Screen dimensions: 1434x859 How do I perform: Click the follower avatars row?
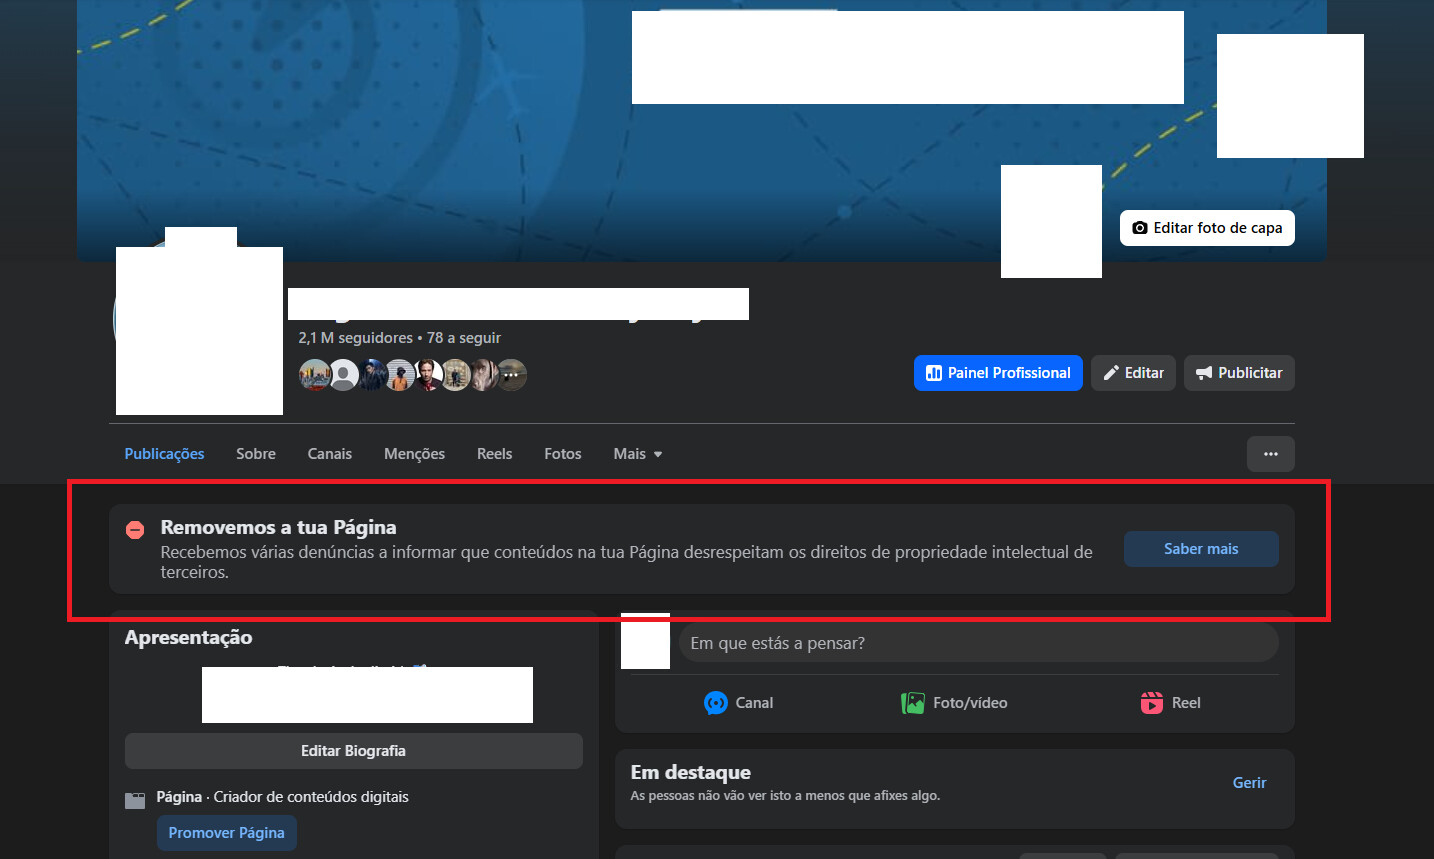click(412, 375)
